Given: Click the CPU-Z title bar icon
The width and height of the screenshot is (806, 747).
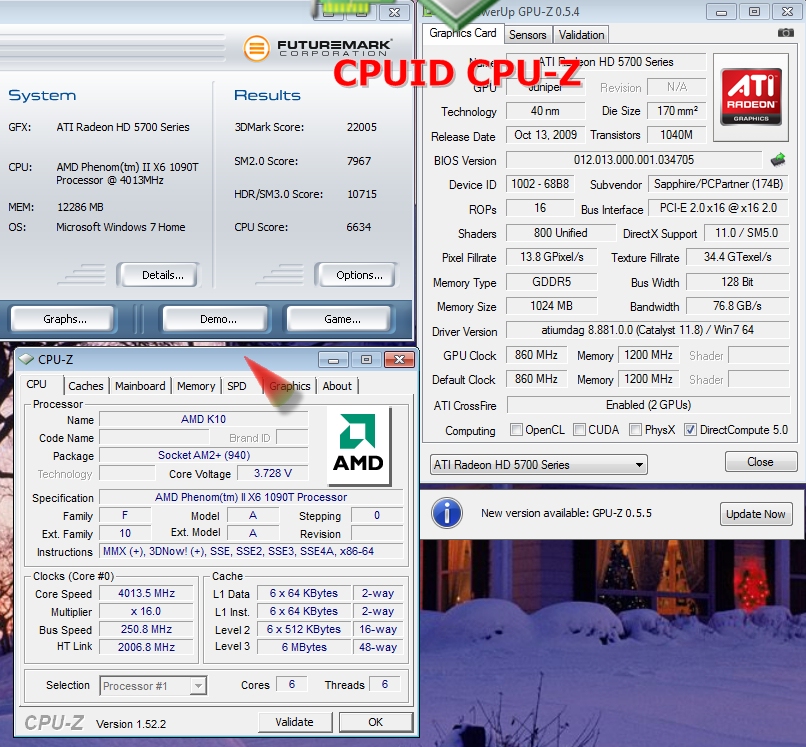Looking at the screenshot, I should pos(26,359).
